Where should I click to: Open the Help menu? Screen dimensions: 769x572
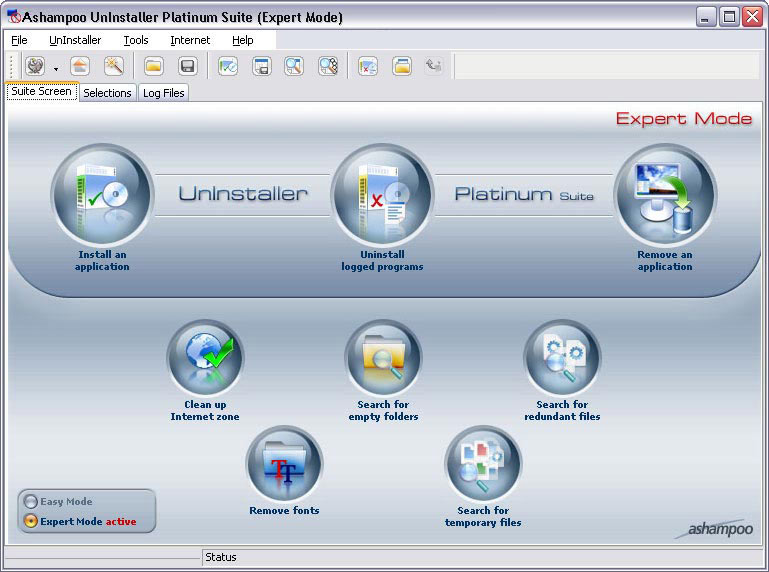243,40
